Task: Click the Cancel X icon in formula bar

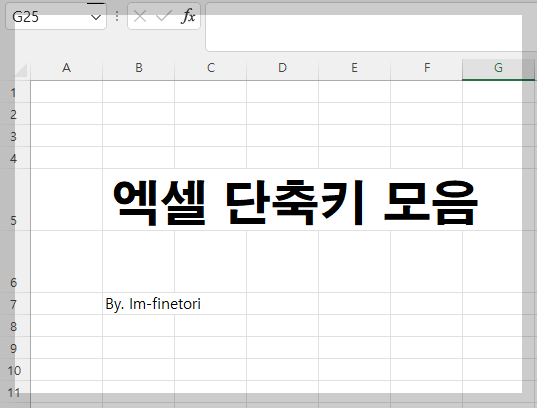Action: 140,16
